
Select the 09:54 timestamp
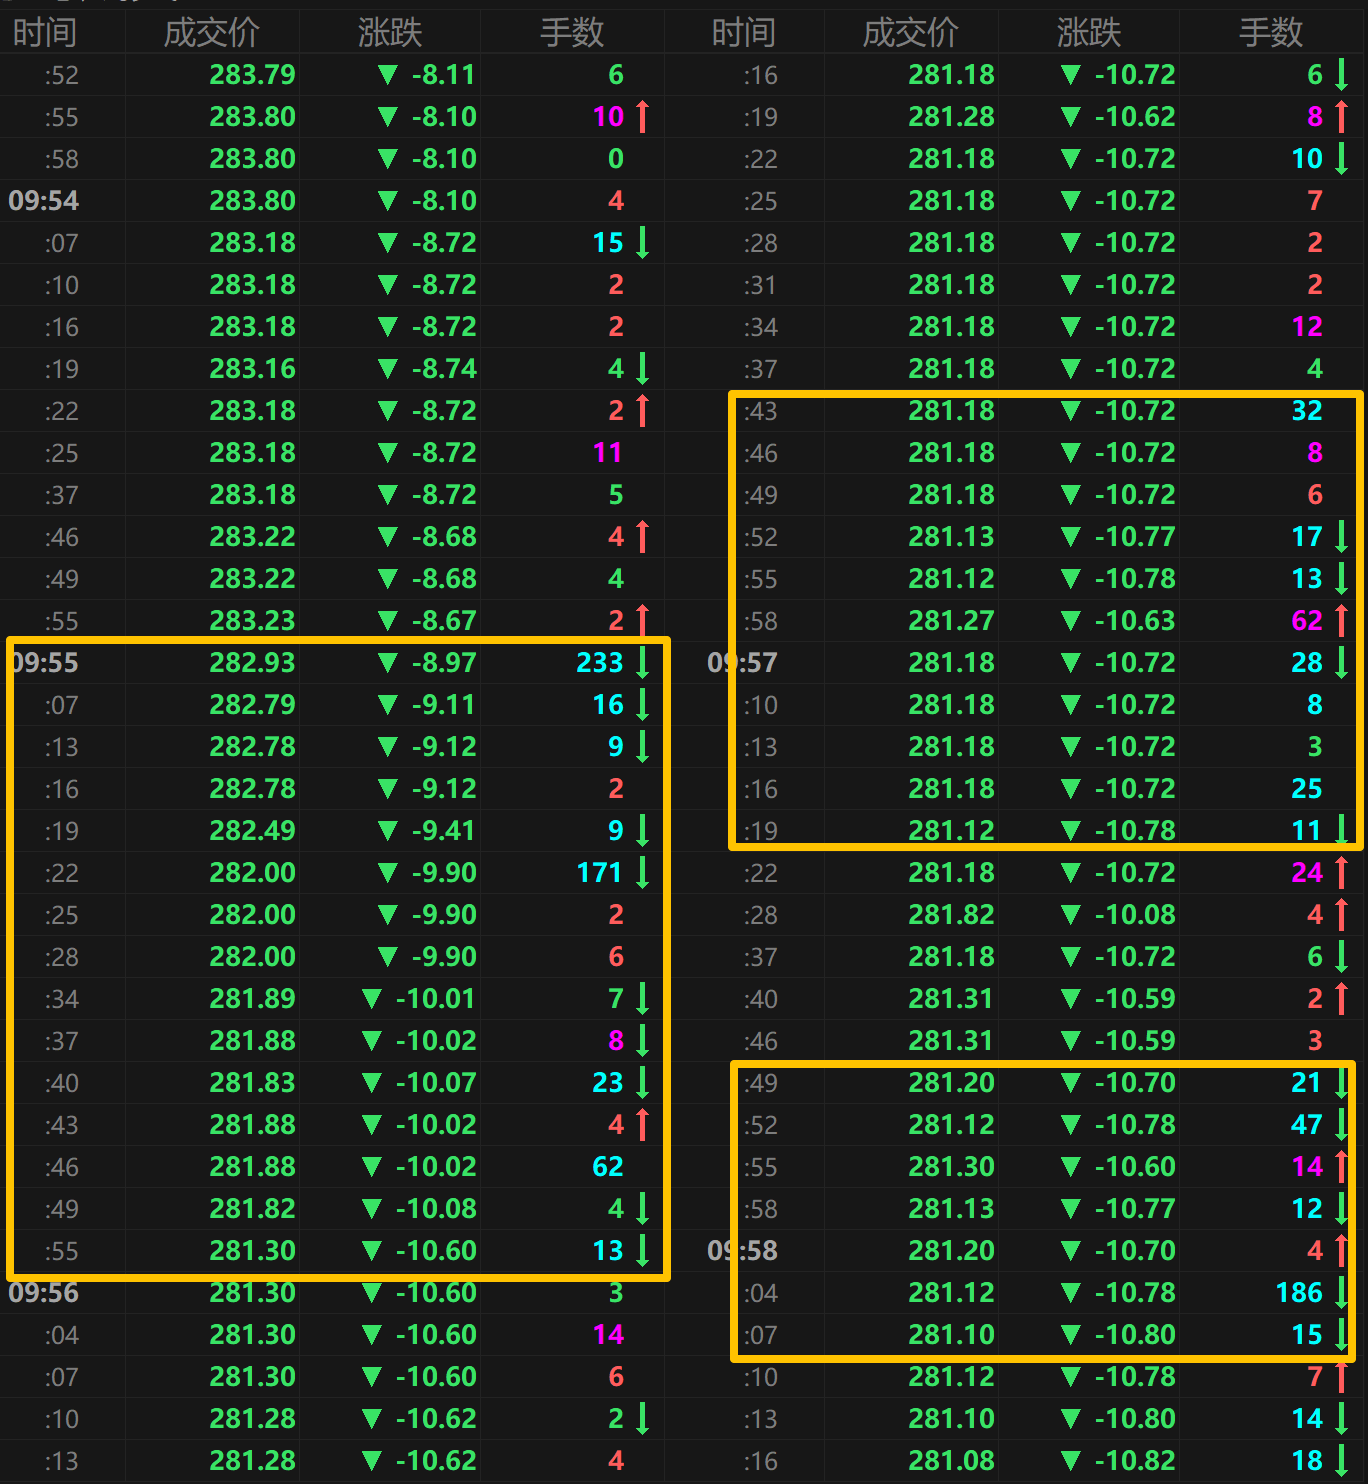[x=43, y=200]
